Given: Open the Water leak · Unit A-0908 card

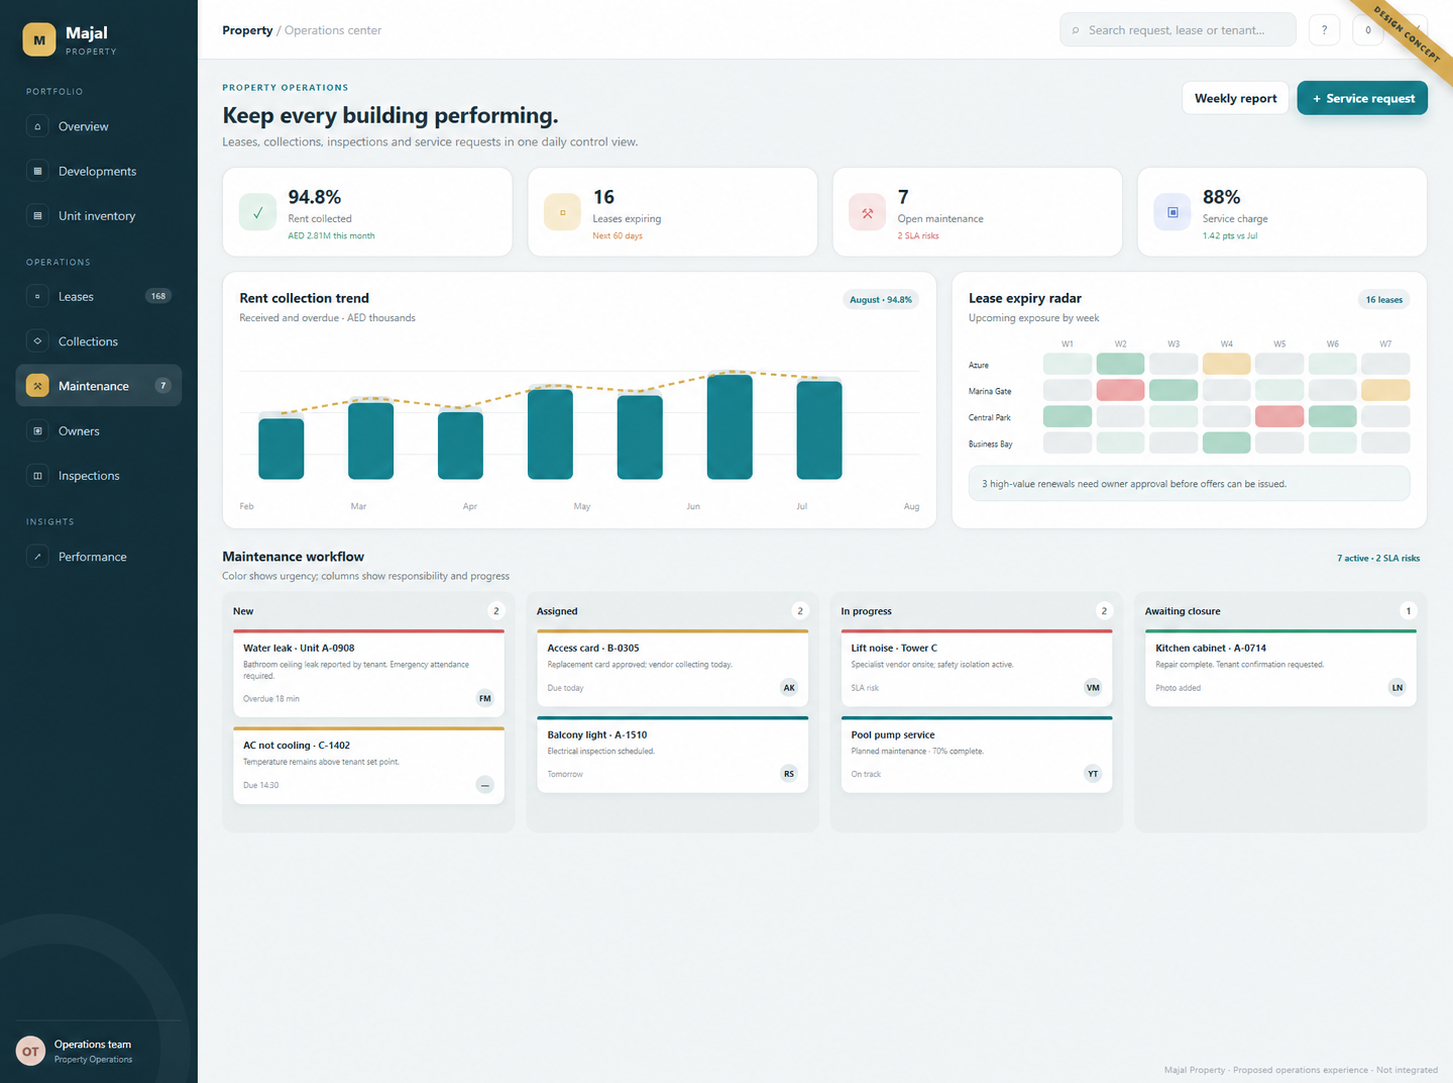Looking at the screenshot, I should coord(369,673).
